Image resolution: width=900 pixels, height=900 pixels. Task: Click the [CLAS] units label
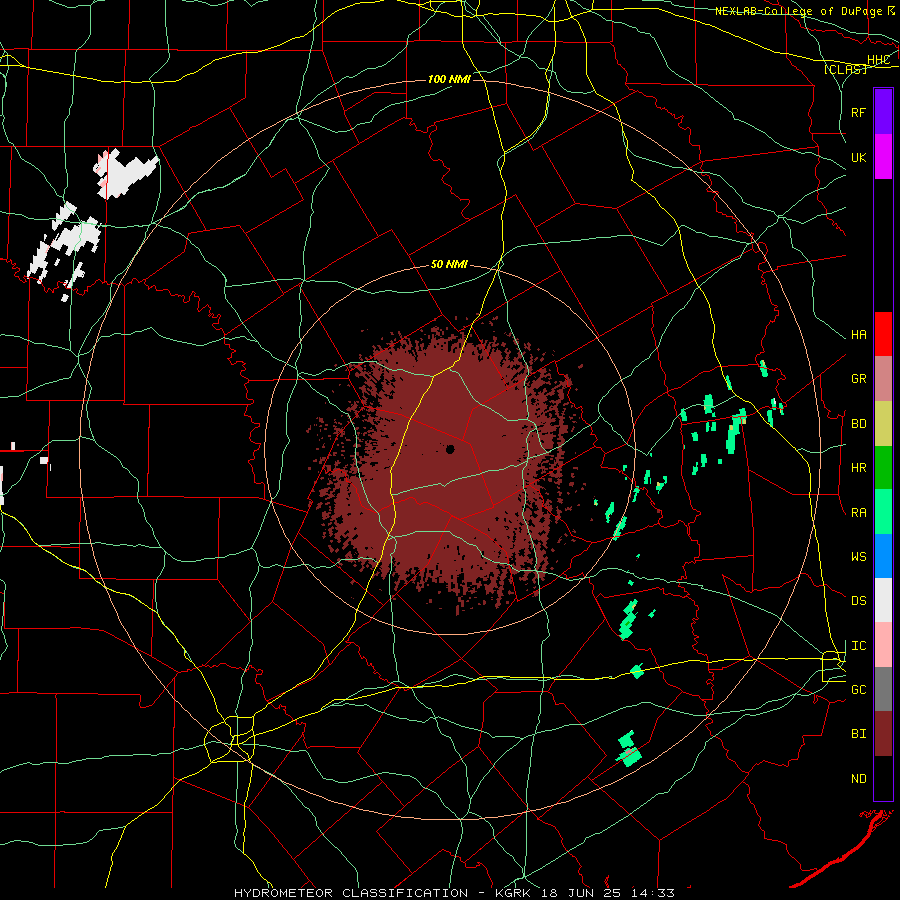tap(845, 69)
